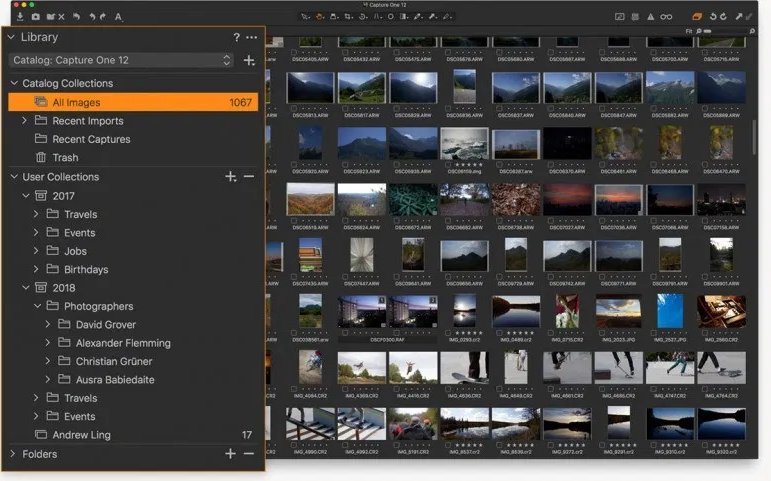The width and height of the screenshot is (771, 481).
Task: Click the Rotate Right icon
Action: (x=723, y=17)
